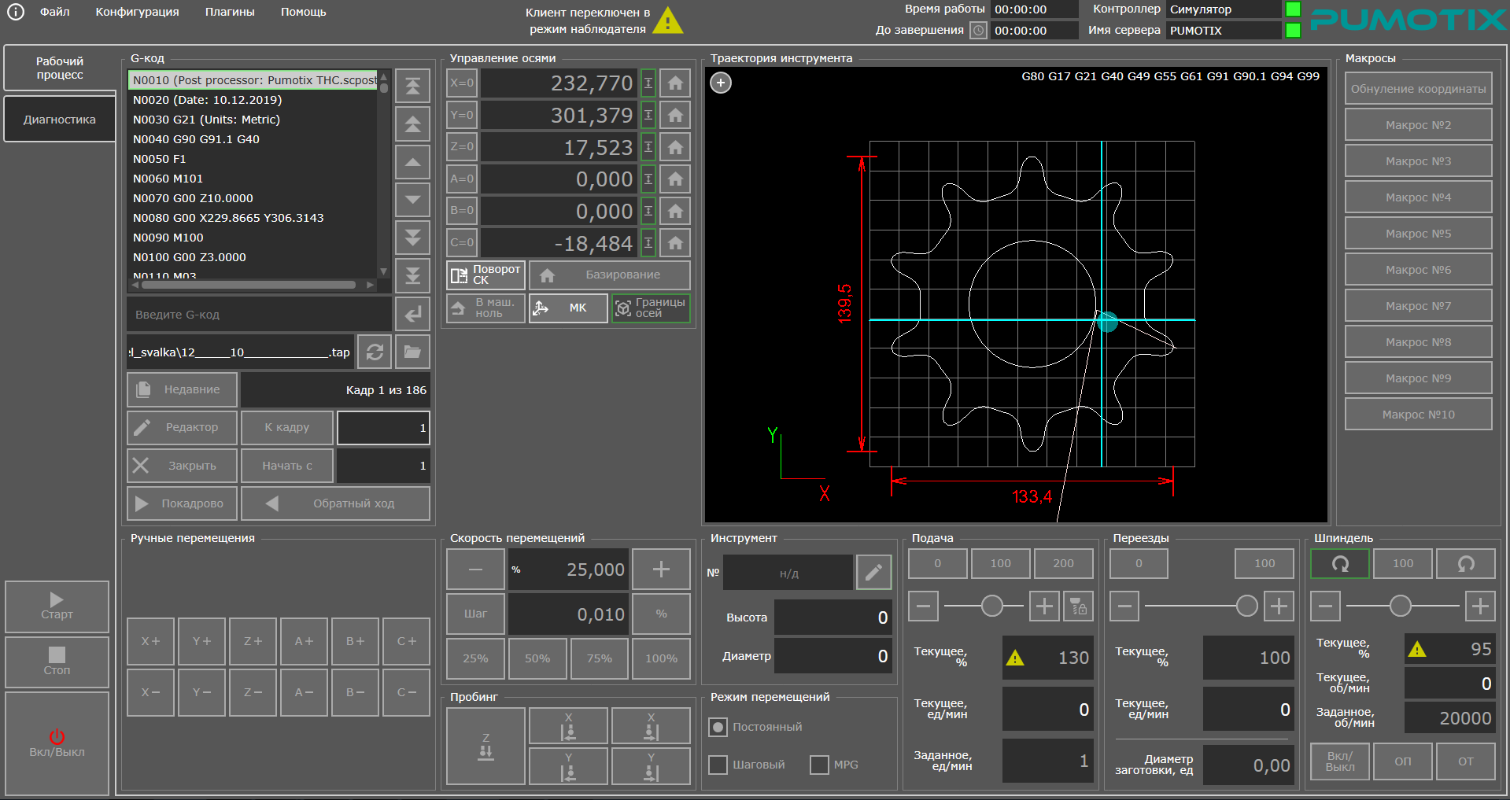Toggle spindle Вкл/Выкл button
The image size is (1510, 800).
coord(1339,761)
